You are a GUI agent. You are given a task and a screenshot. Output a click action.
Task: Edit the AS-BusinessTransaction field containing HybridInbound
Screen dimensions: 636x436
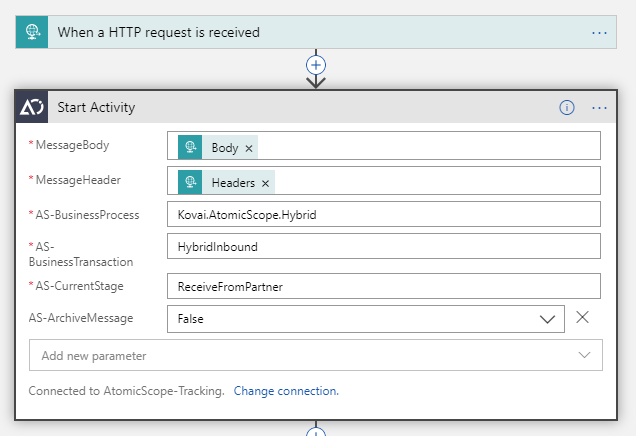pyautogui.click(x=384, y=246)
